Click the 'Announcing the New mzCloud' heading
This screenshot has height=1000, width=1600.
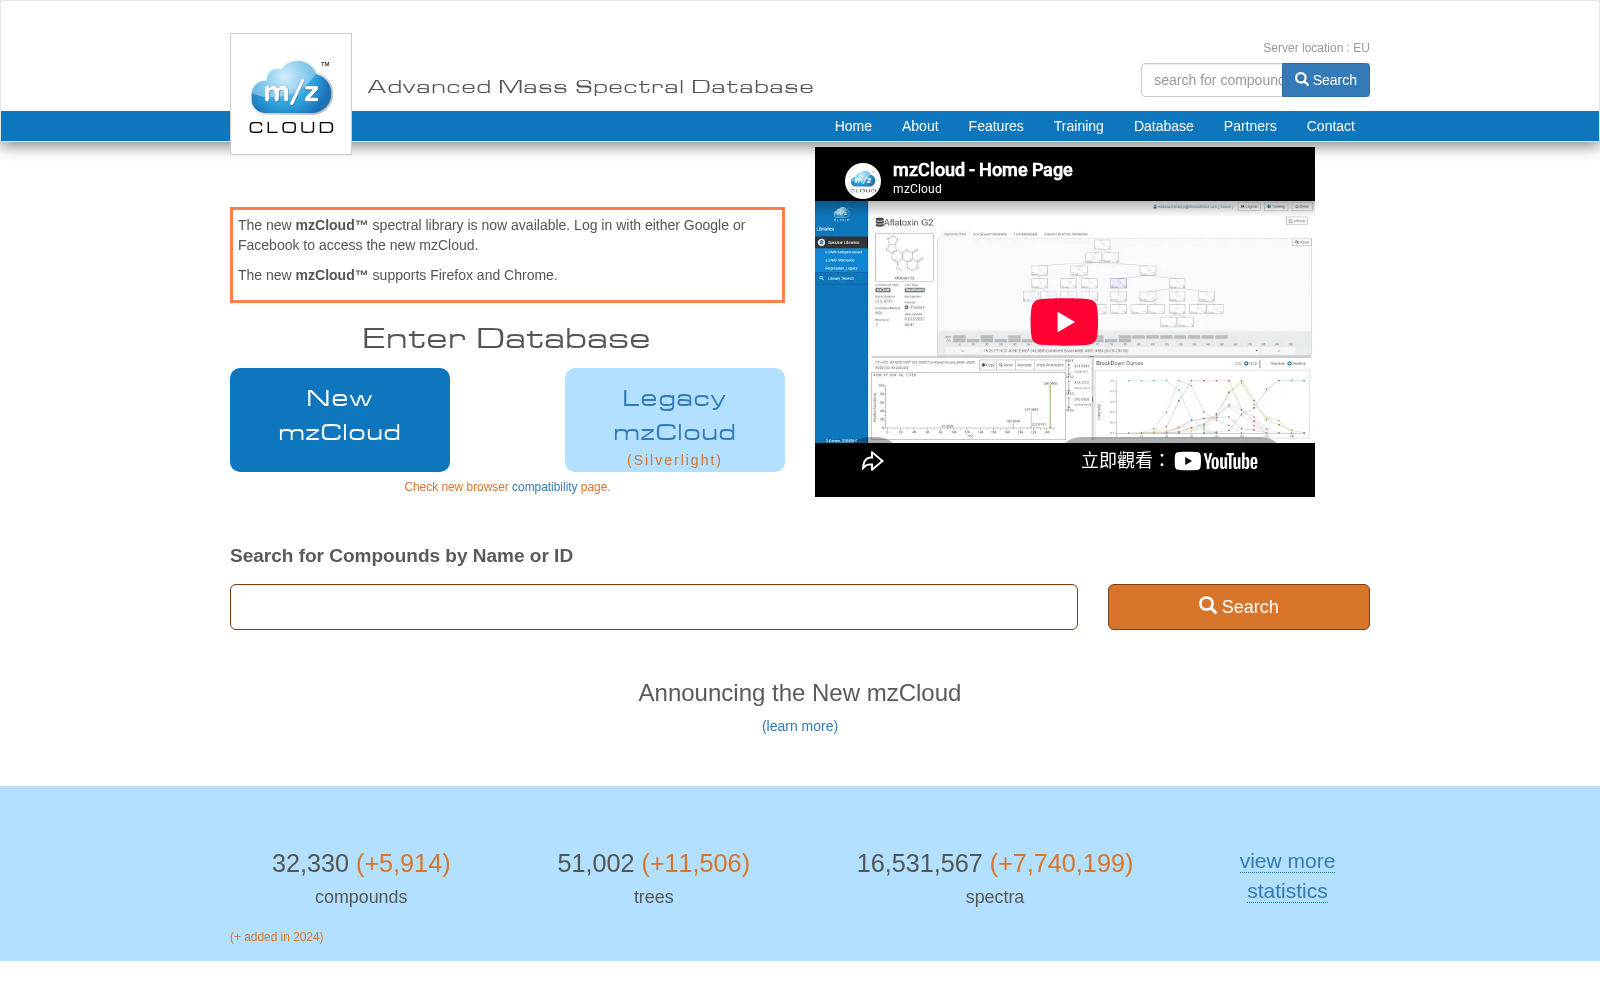click(x=800, y=693)
